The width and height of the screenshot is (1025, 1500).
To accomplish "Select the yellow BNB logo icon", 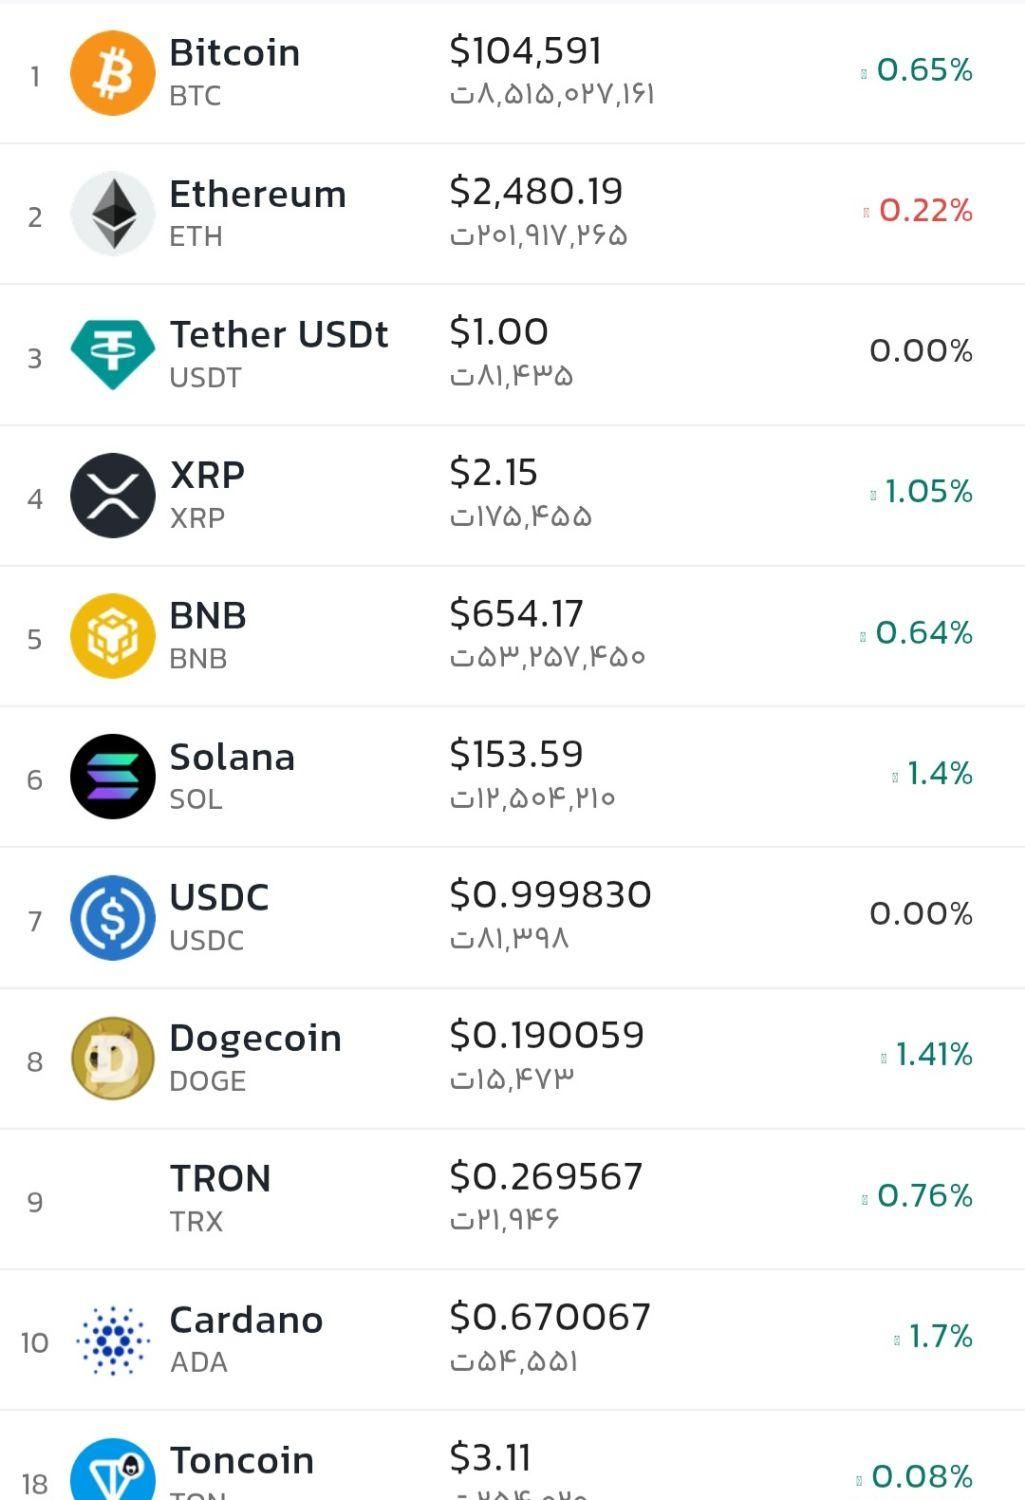I will pyautogui.click(x=113, y=636).
